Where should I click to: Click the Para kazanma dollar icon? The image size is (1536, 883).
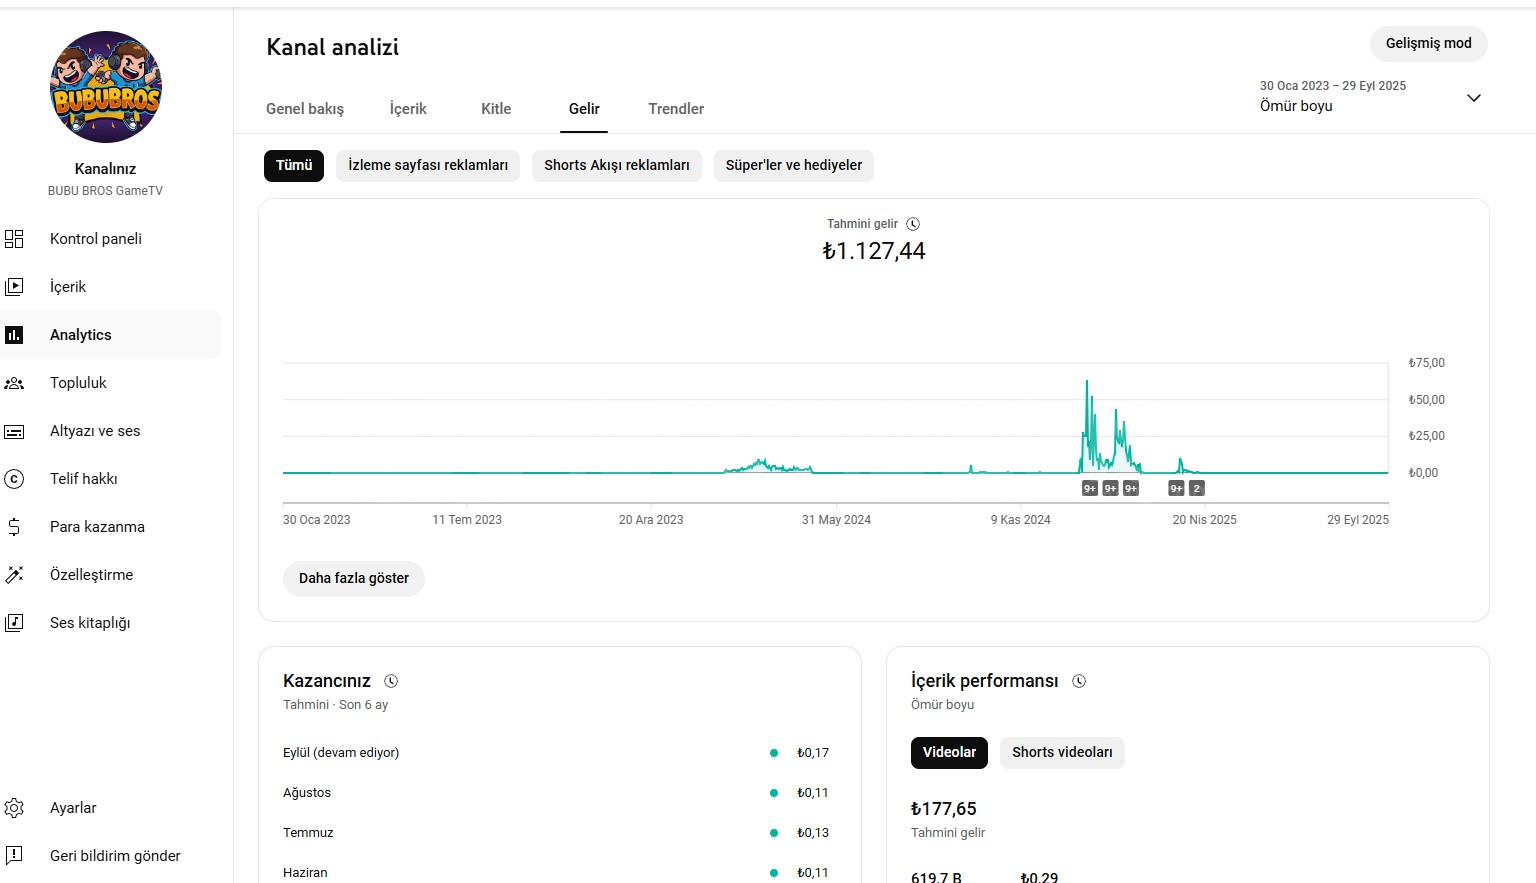point(14,527)
